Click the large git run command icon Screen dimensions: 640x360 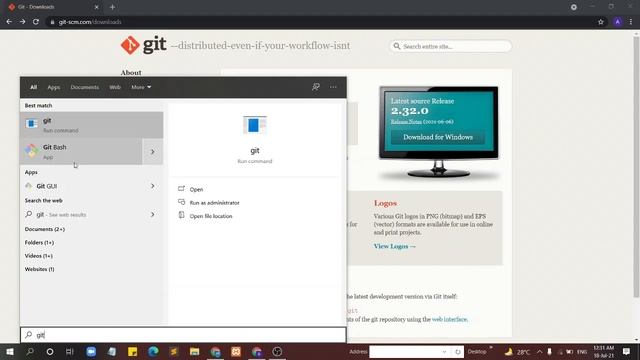(255, 125)
